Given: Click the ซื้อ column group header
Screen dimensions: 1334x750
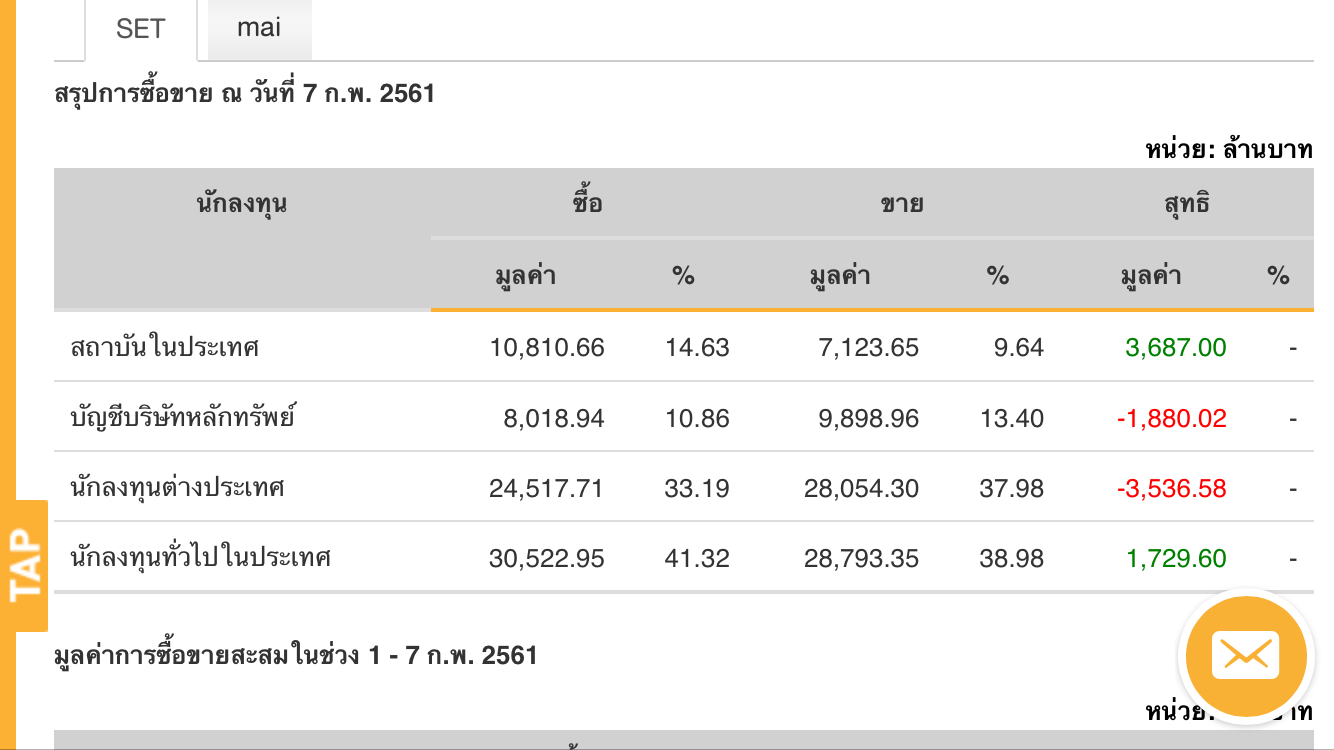Looking at the screenshot, I should pyautogui.click(x=587, y=204).
